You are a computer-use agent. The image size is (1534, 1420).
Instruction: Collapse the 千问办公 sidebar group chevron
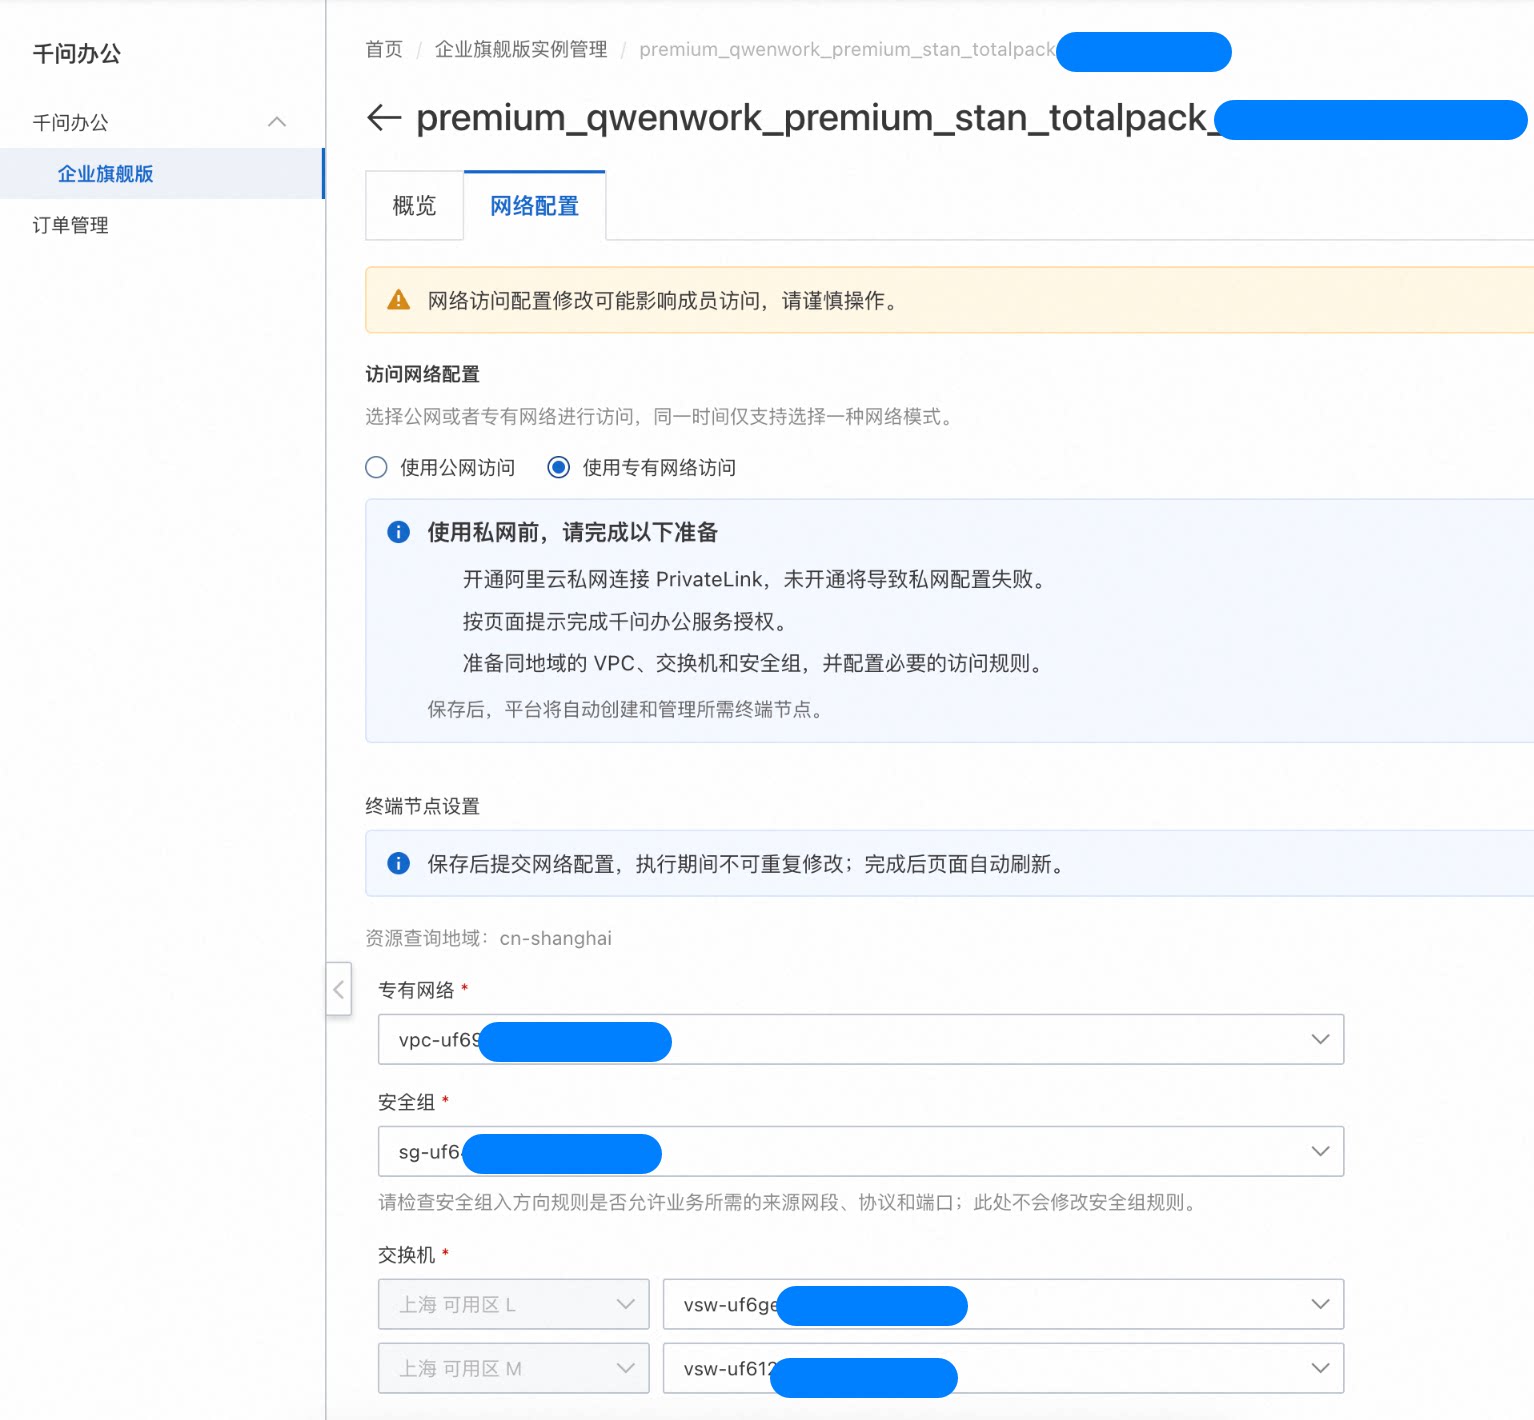(277, 122)
